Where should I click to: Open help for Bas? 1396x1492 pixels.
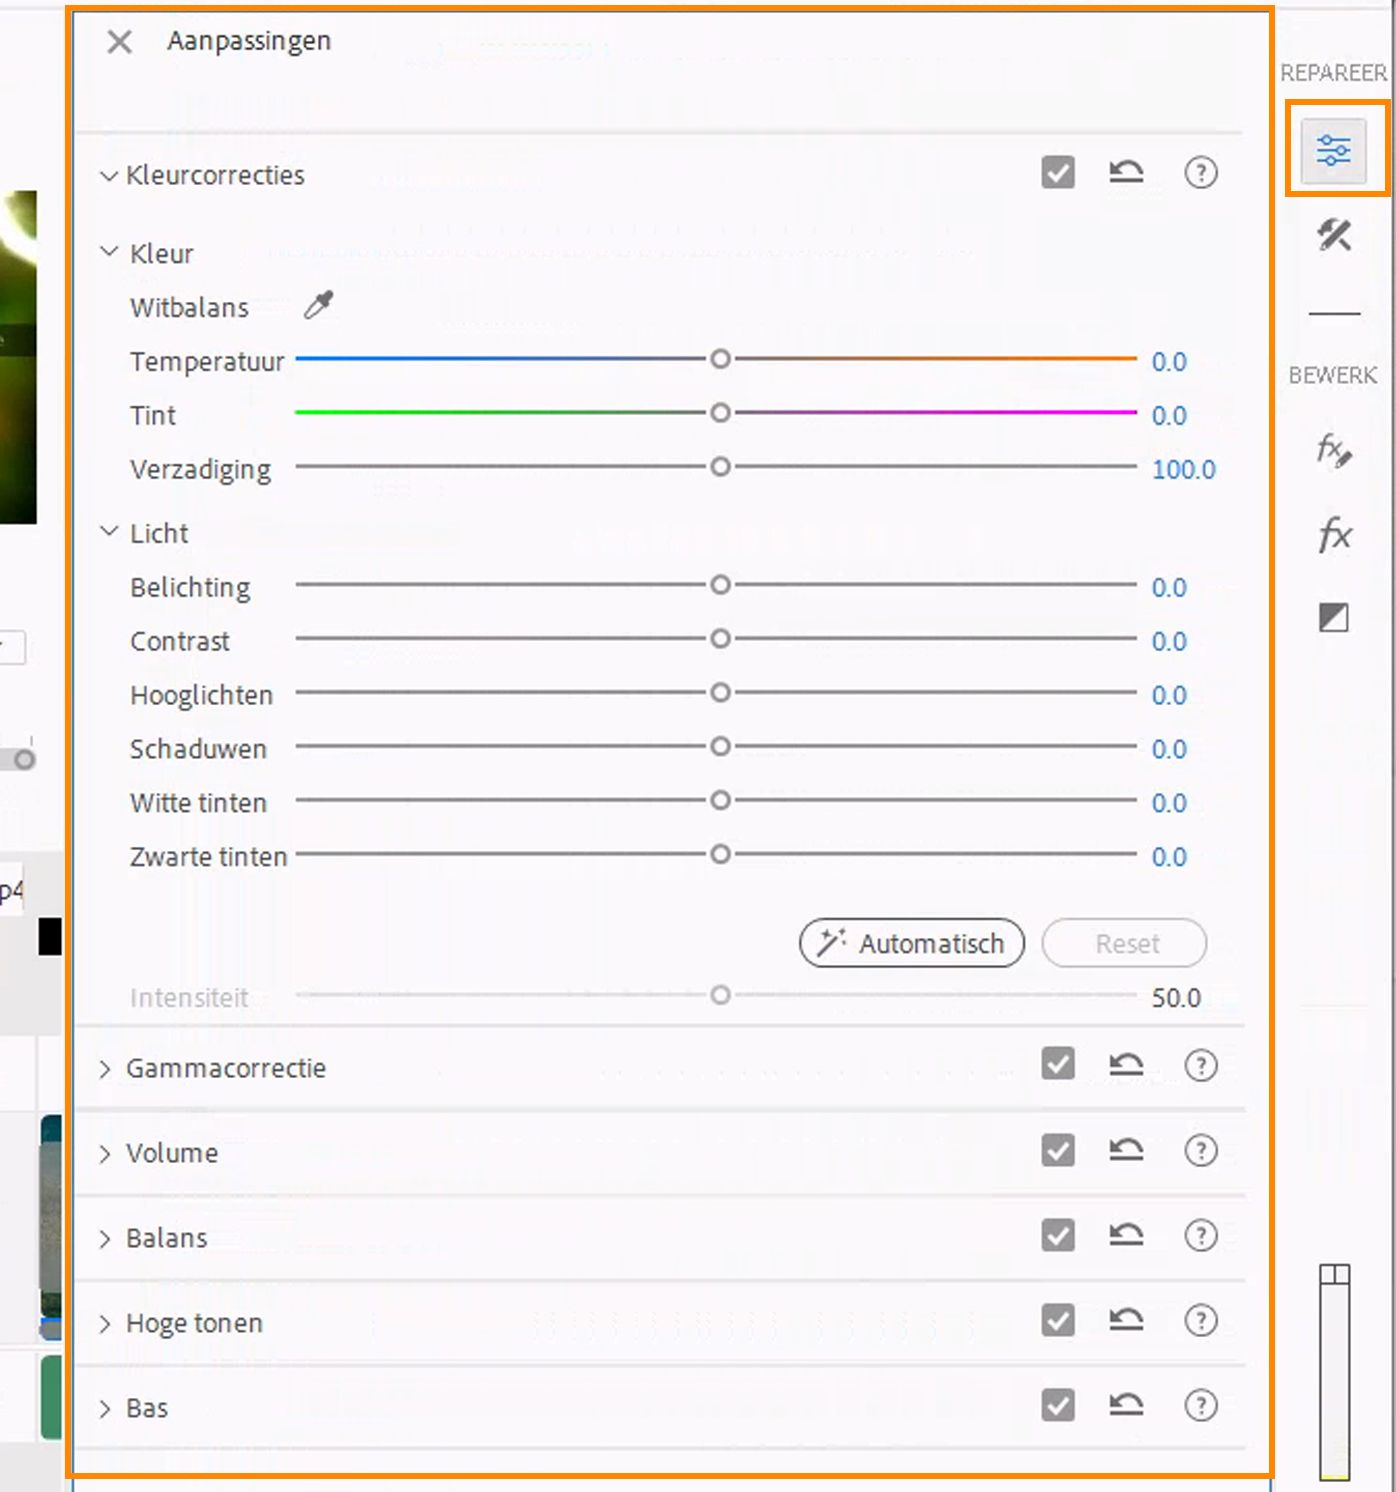click(x=1201, y=1406)
